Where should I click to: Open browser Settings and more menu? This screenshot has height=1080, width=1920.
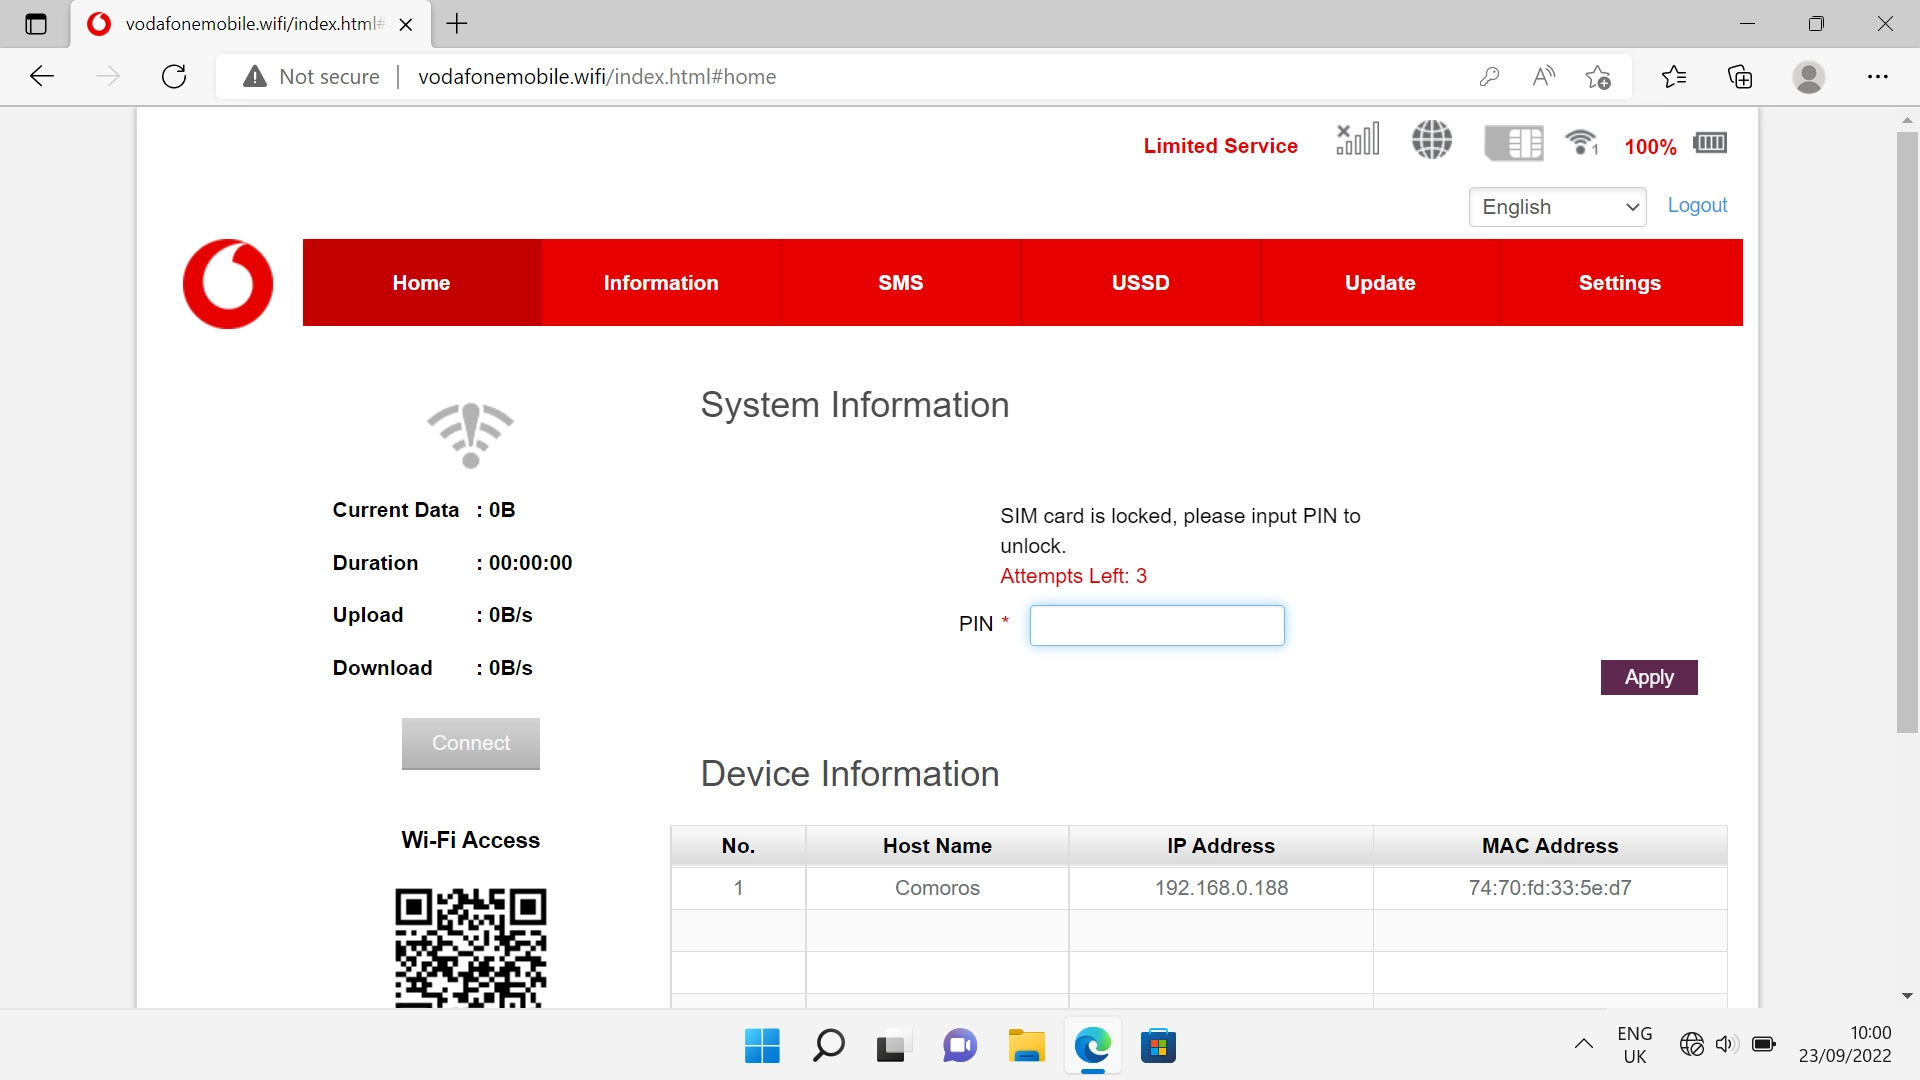(1877, 77)
